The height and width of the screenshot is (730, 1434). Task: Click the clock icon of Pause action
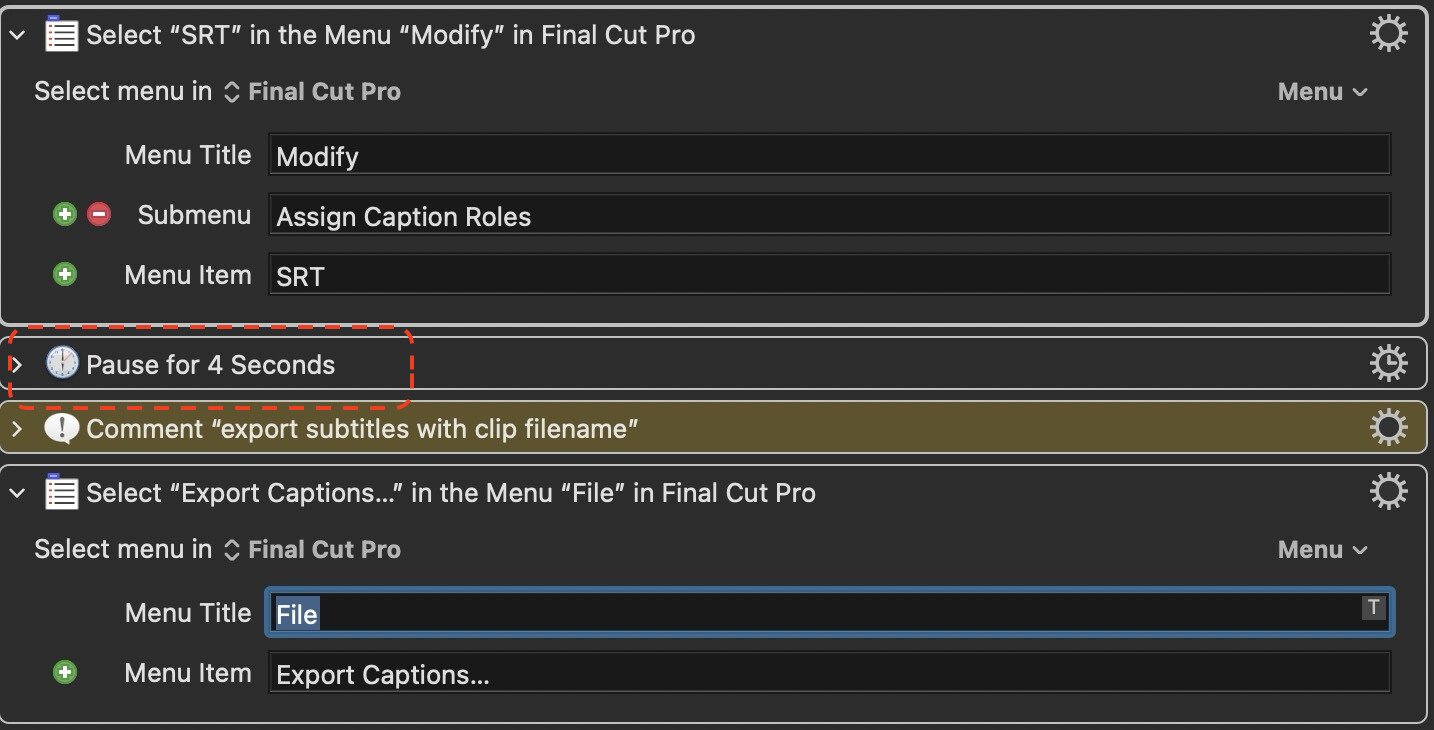pos(62,364)
